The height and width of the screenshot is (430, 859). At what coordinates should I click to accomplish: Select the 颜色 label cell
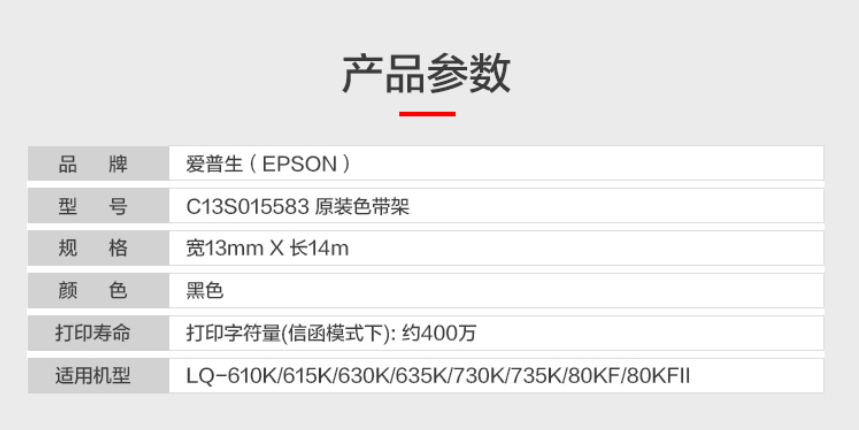click(x=94, y=291)
